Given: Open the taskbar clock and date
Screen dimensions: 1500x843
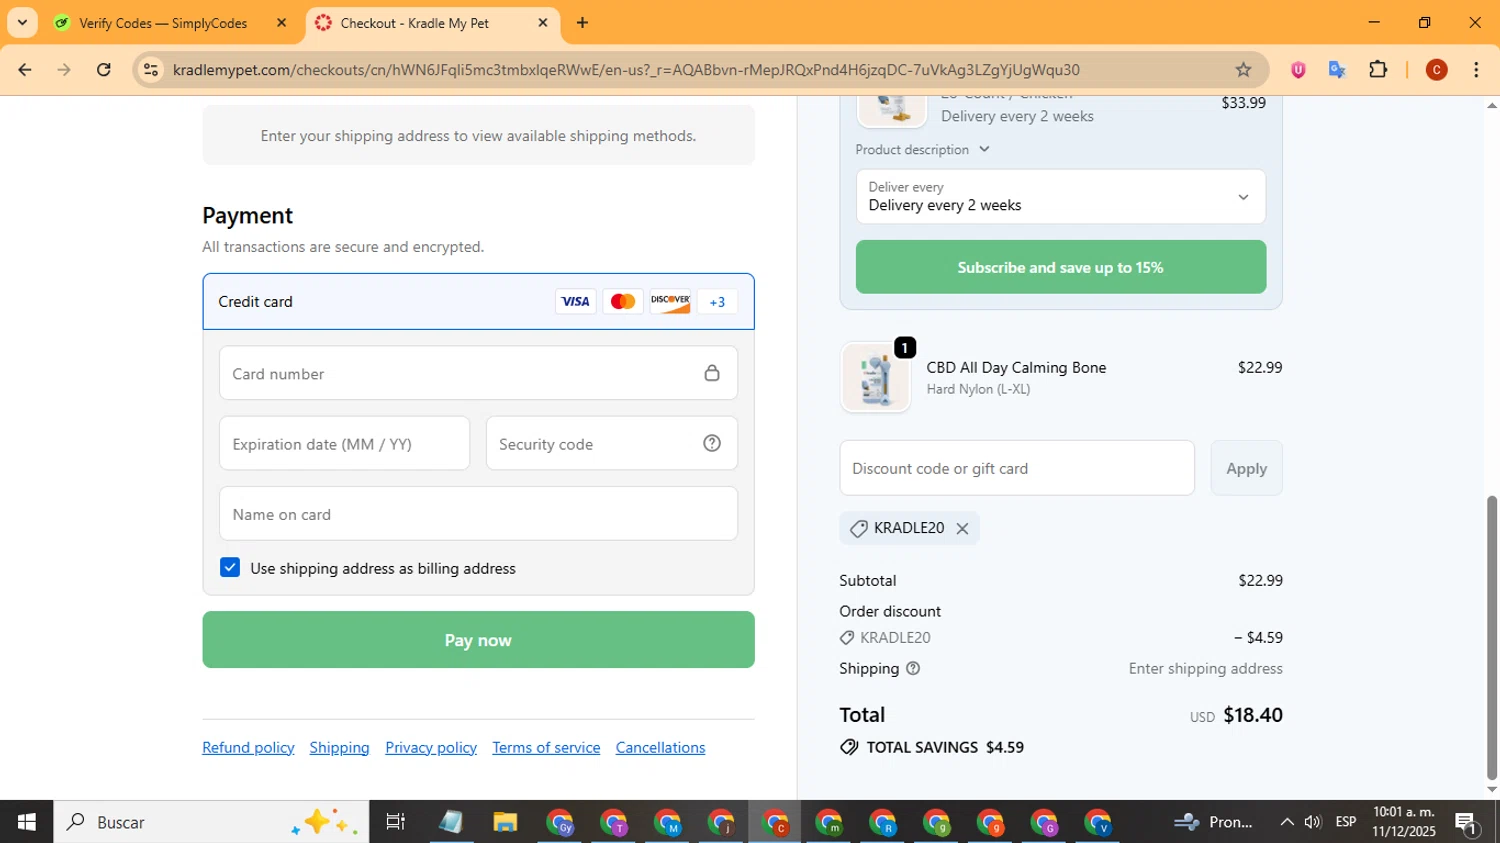Looking at the screenshot, I should coord(1404,822).
